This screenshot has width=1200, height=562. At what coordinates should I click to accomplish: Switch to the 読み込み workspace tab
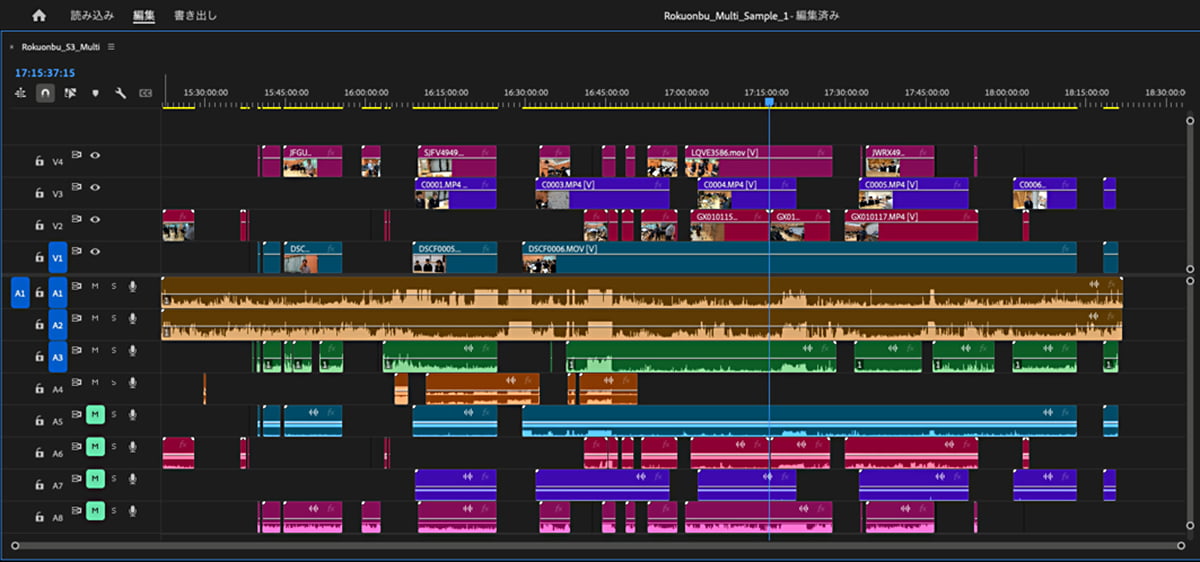coord(92,16)
